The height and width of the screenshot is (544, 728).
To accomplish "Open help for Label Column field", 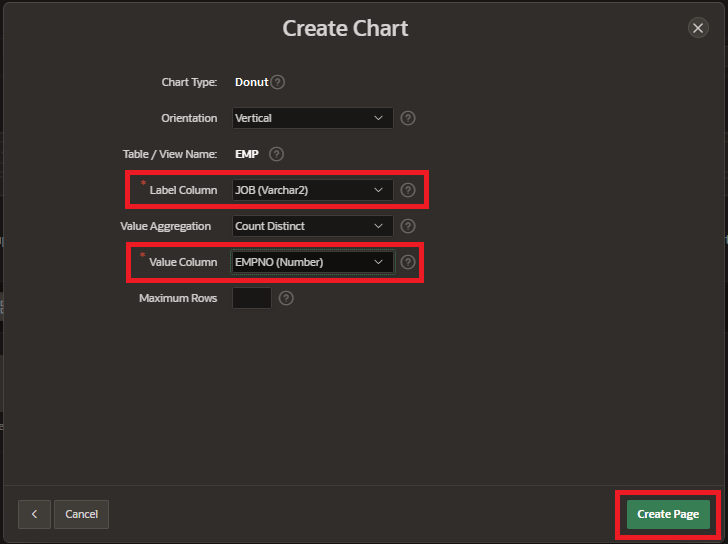I will click(408, 190).
